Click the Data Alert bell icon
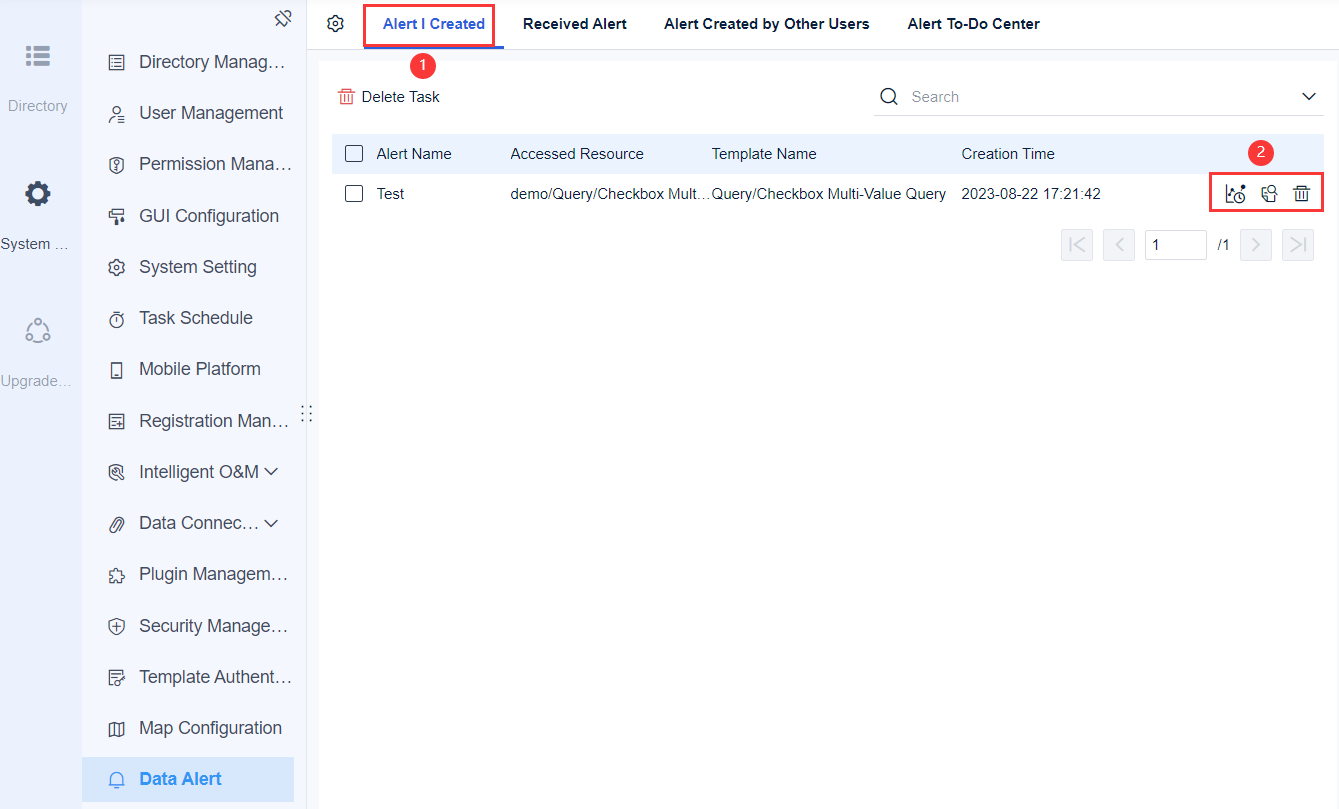Viewport: 1339px width, 809px height. click(117, 780)
